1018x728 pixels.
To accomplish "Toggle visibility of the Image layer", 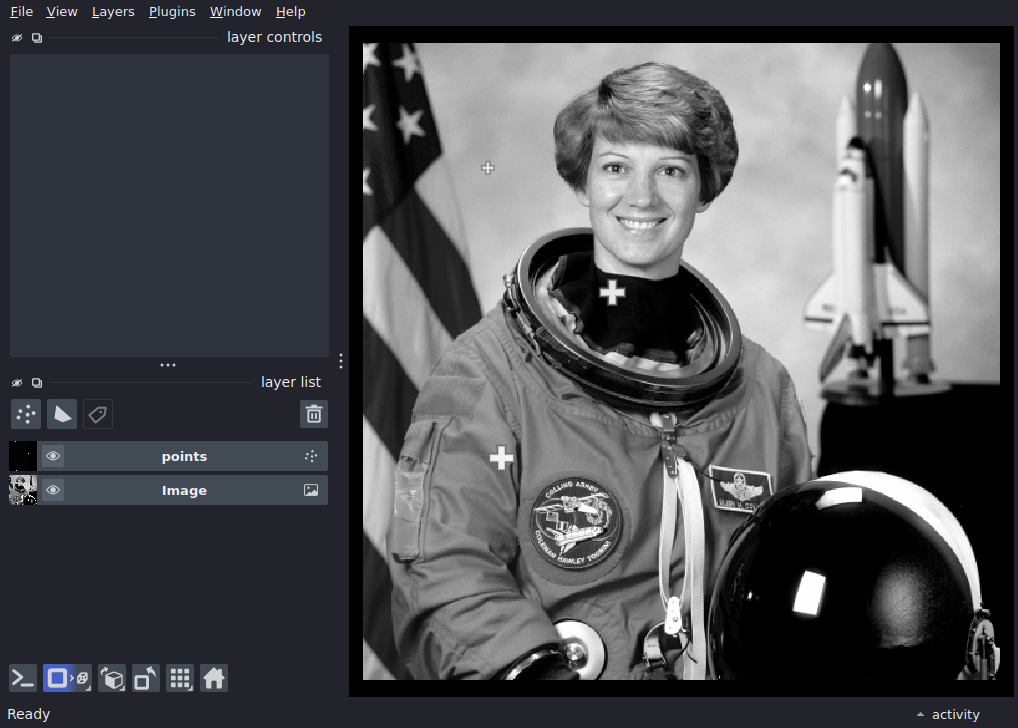I will pyautogui.click(x=53, y=490).
